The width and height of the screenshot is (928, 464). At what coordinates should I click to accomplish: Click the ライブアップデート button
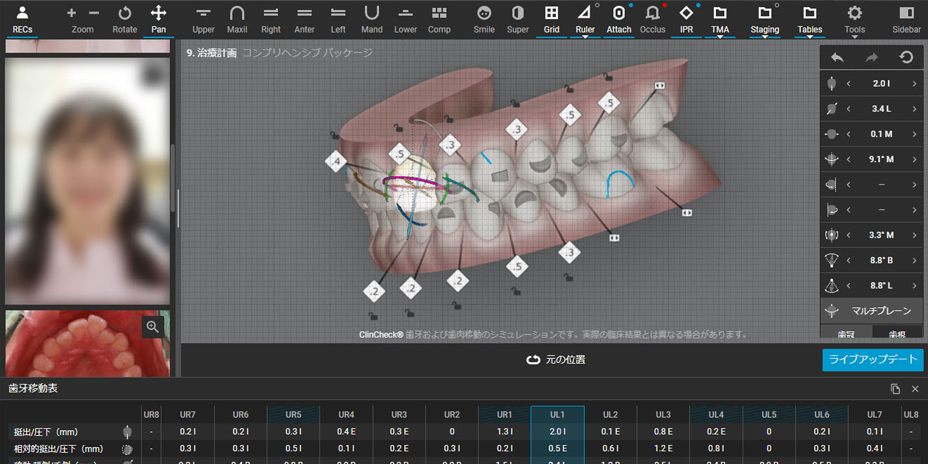tap(872, 360)
